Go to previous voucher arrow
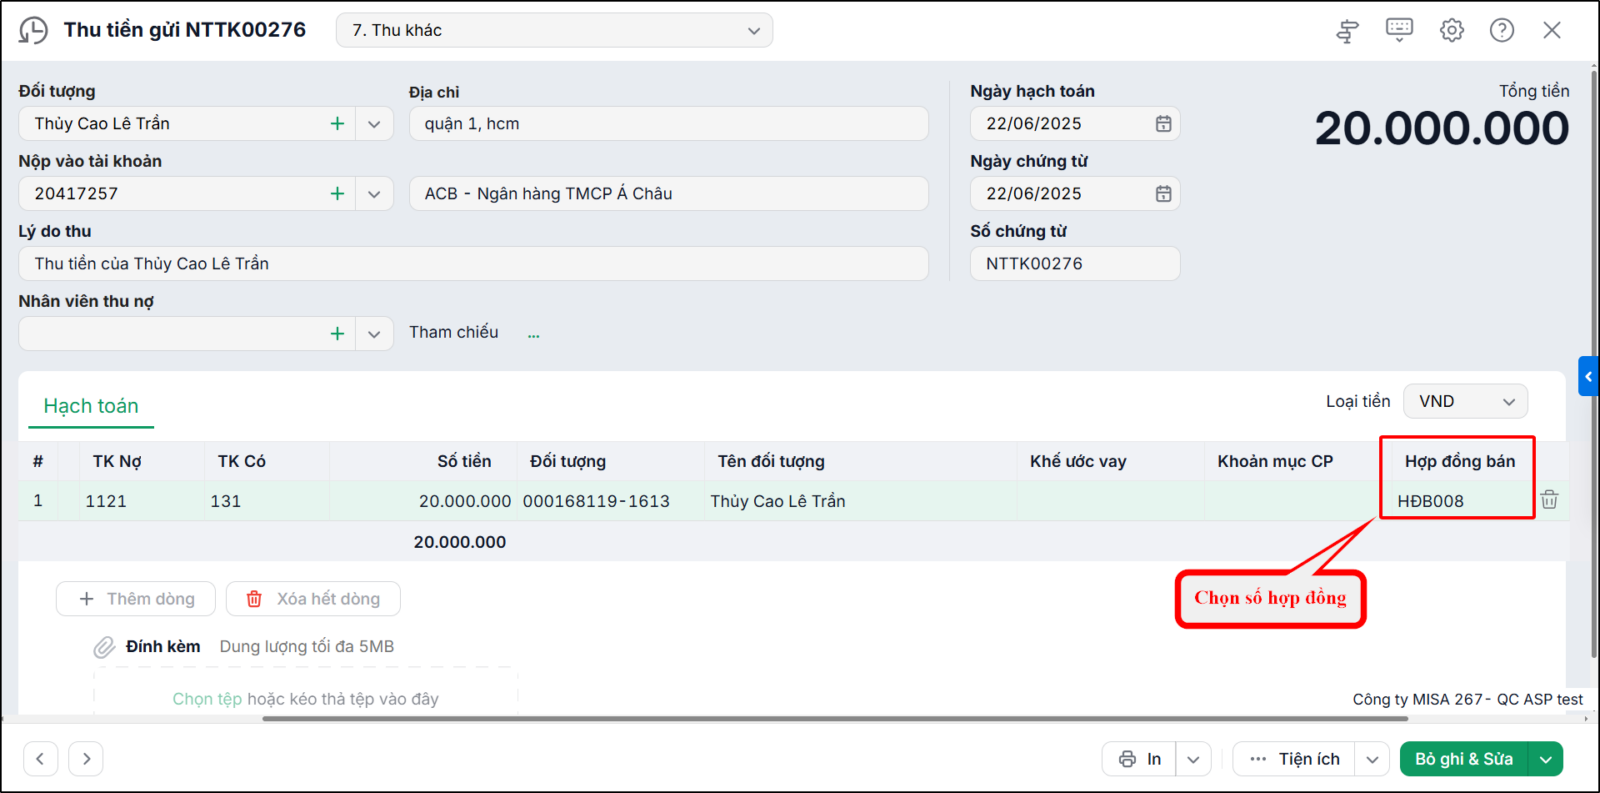The height and width of the screenshot is (793, 1600). pos(40,759)
